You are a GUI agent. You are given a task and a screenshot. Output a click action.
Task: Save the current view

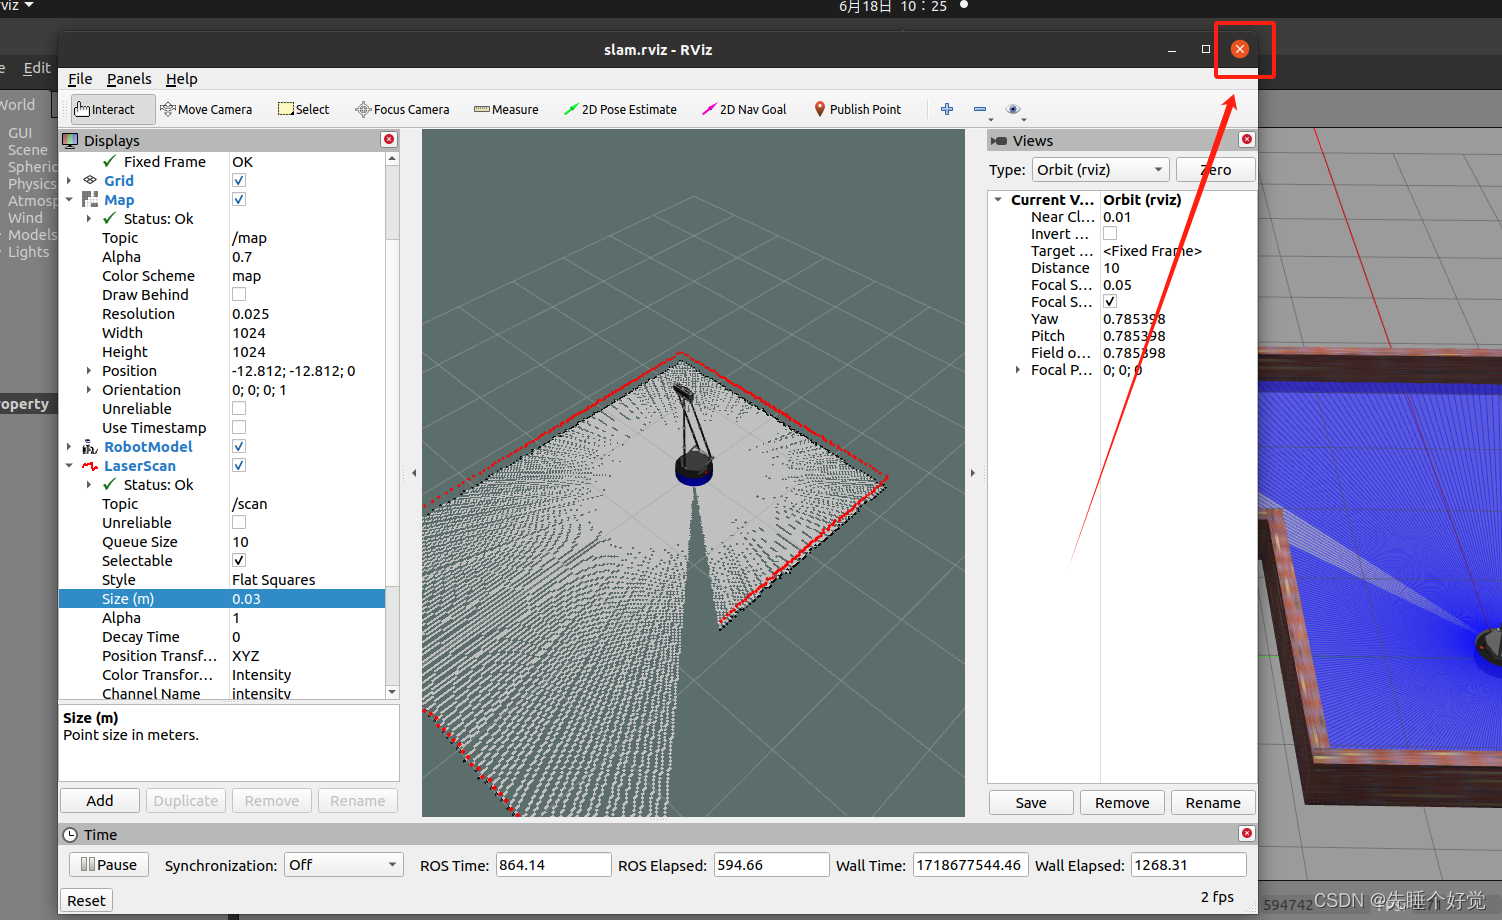pyautogui.click(x=1031, y=803)
